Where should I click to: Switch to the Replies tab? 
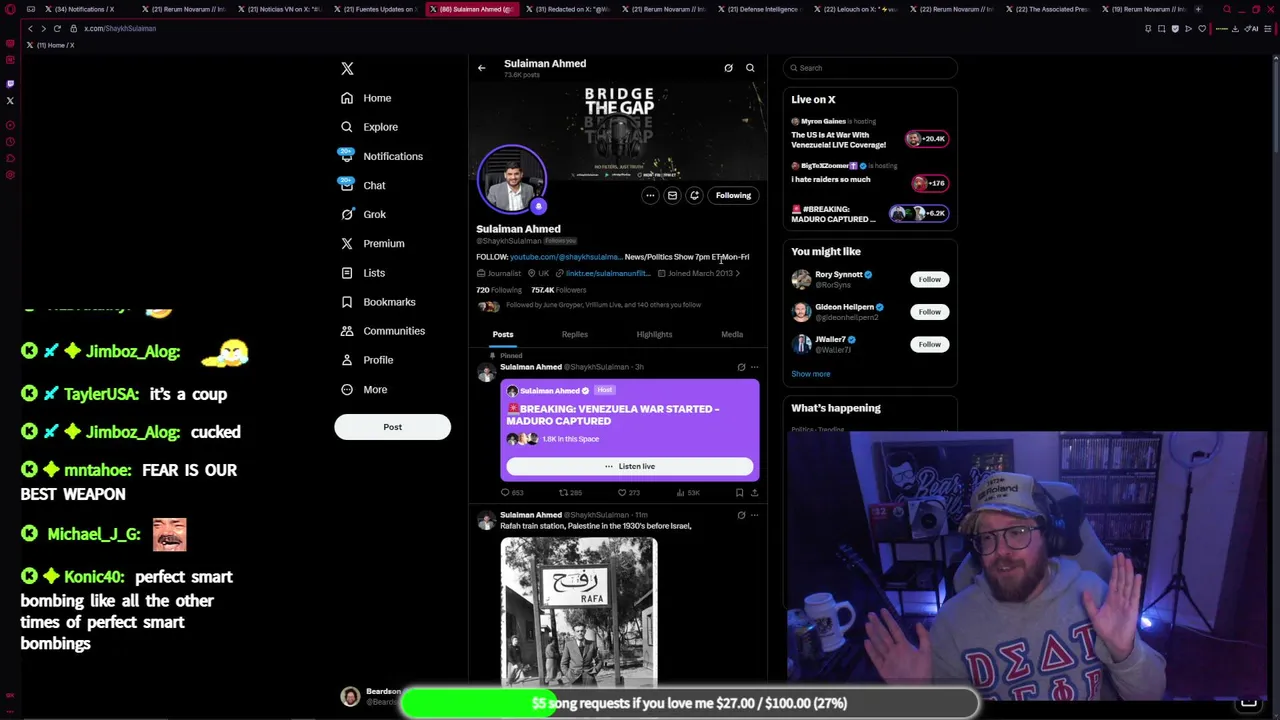point(575,334)
